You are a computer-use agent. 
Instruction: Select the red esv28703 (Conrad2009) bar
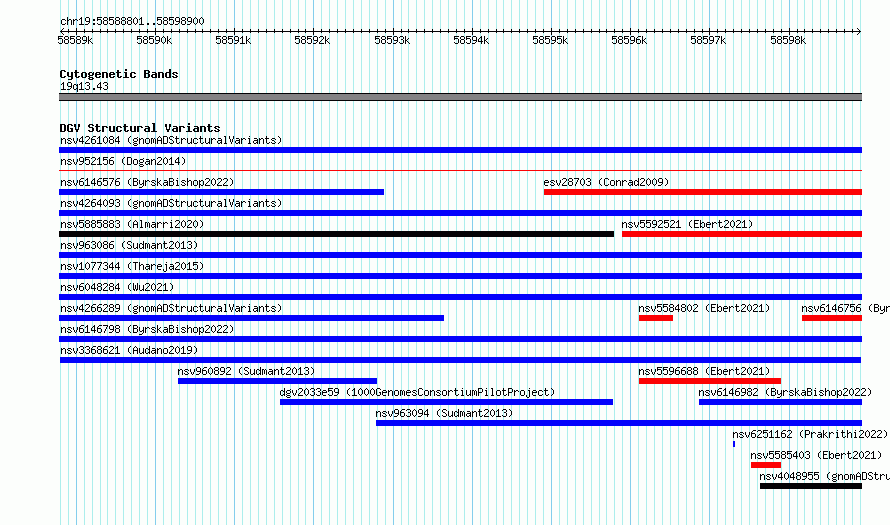(x=703, y=192)
